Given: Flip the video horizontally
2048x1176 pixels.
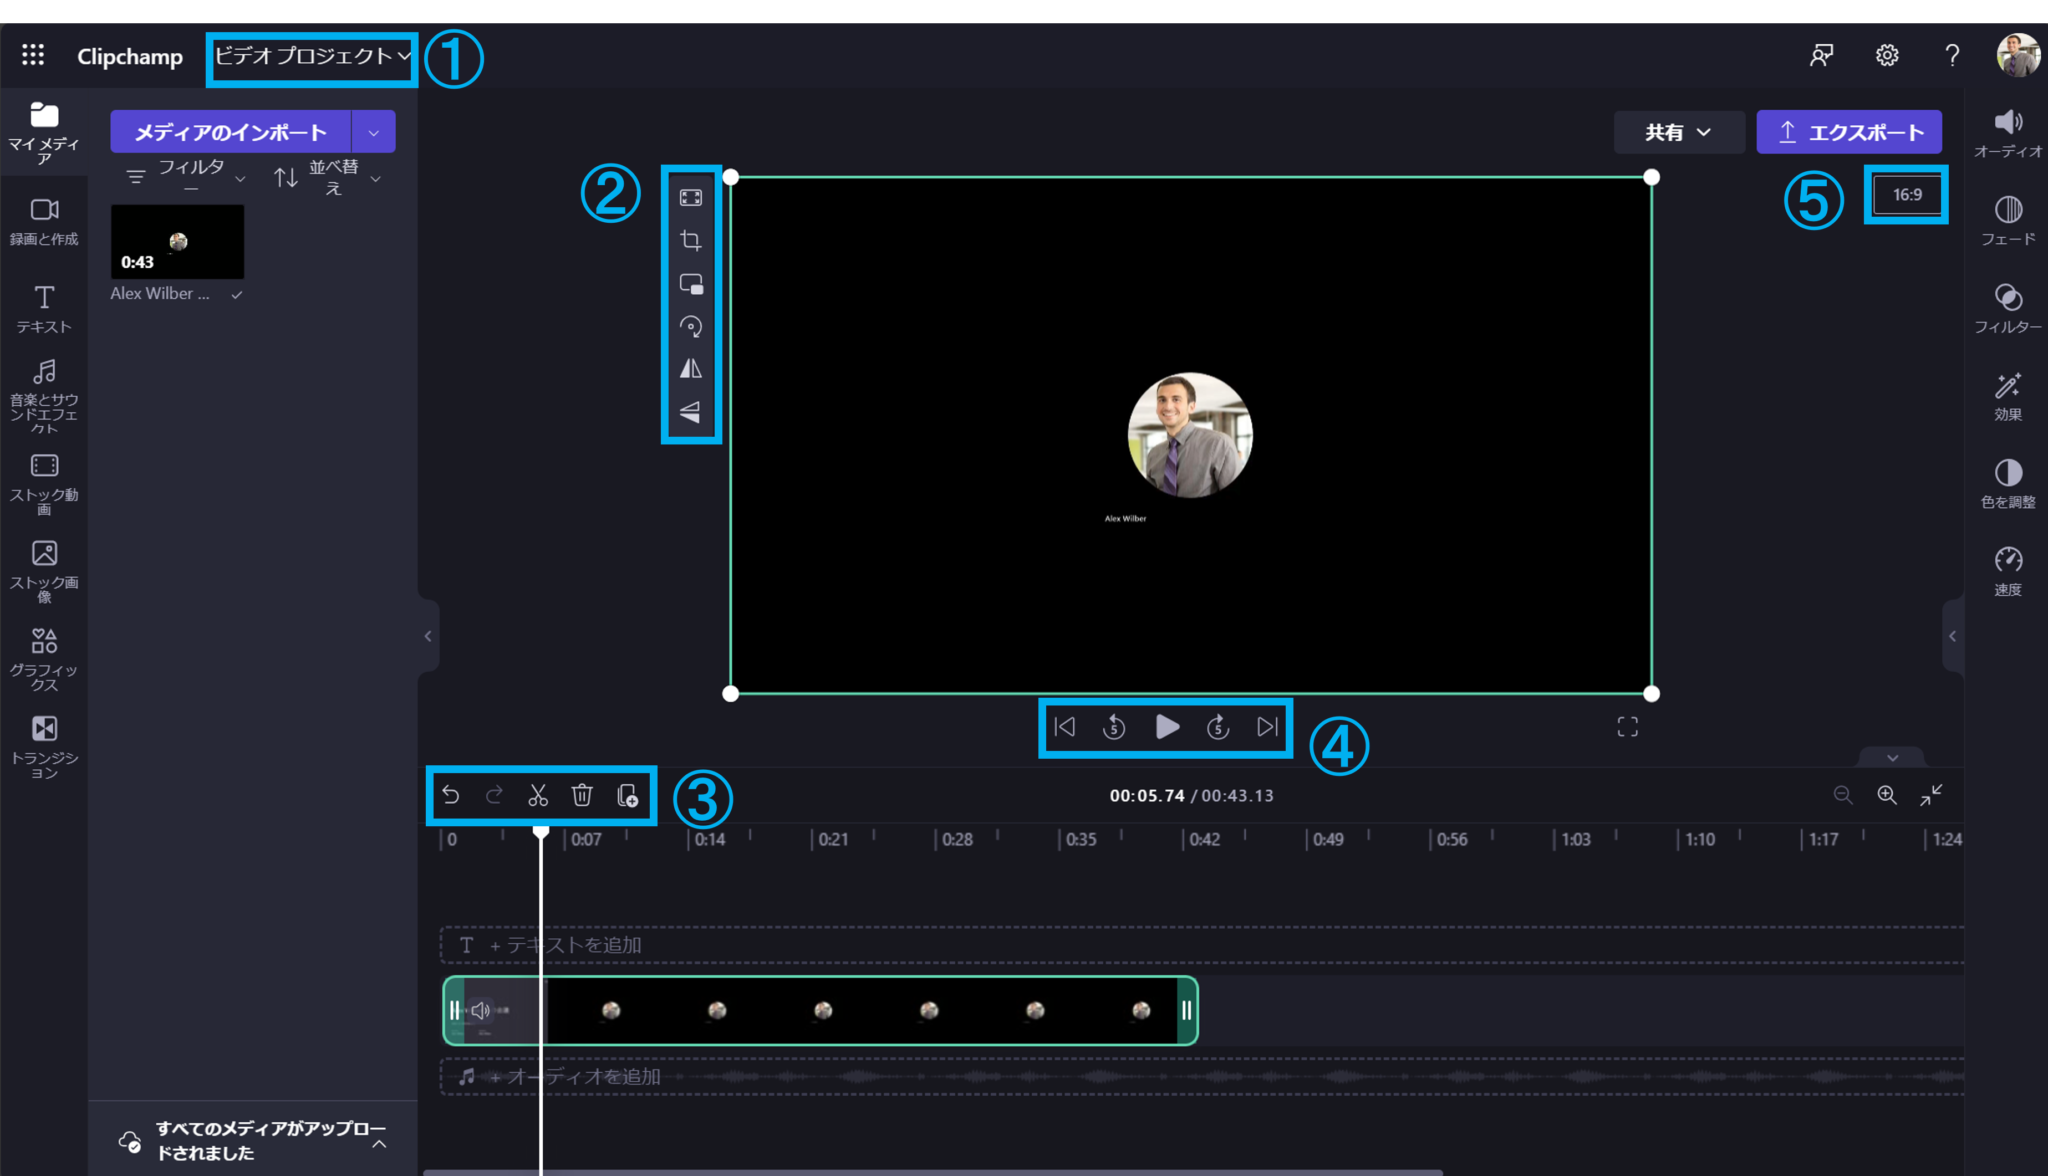Looking at the screenshot, I should click(x=691, y=369).
